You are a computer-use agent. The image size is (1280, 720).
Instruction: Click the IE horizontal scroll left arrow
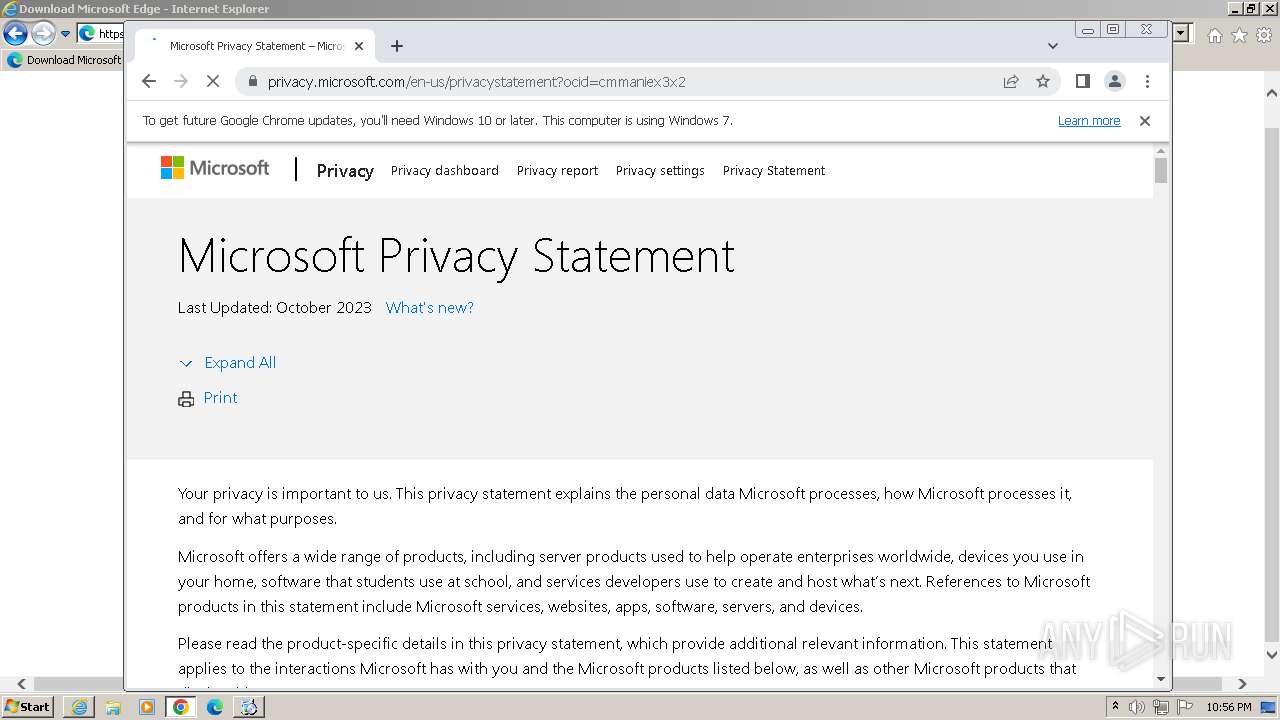(x=20, y=684)
